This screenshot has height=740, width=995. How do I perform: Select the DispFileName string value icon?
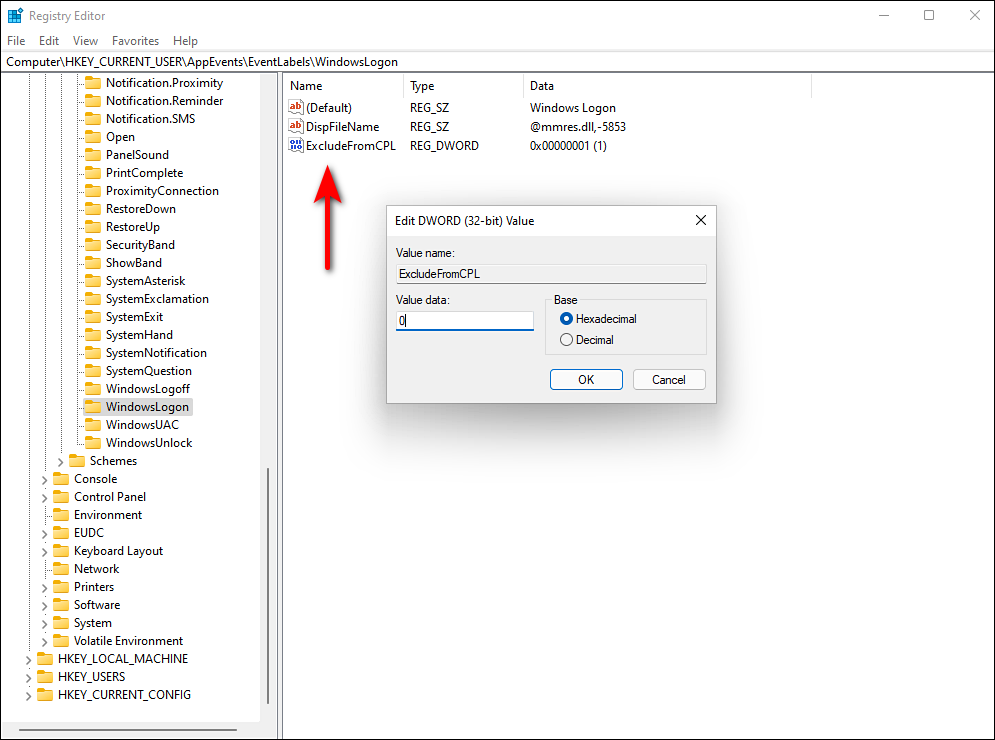[296, 126]
